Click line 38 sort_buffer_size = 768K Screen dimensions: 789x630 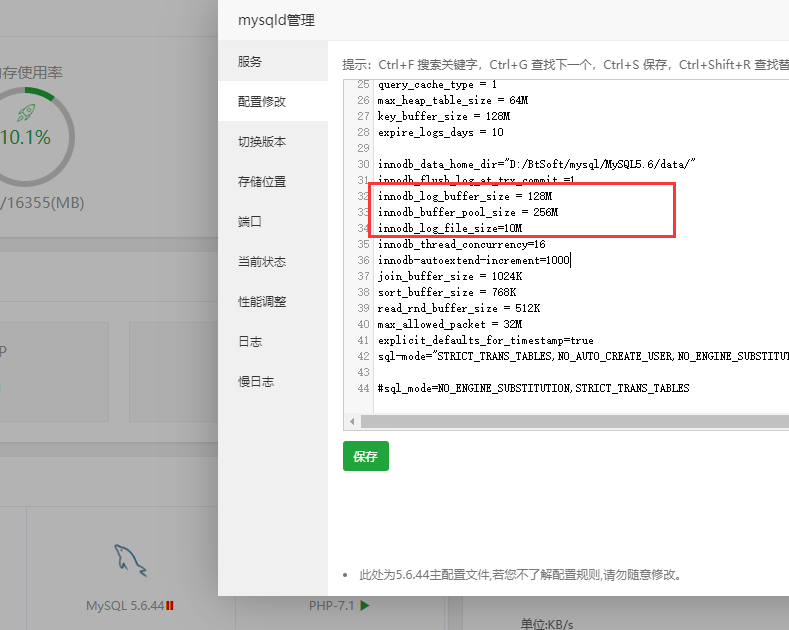pos(447,292)
